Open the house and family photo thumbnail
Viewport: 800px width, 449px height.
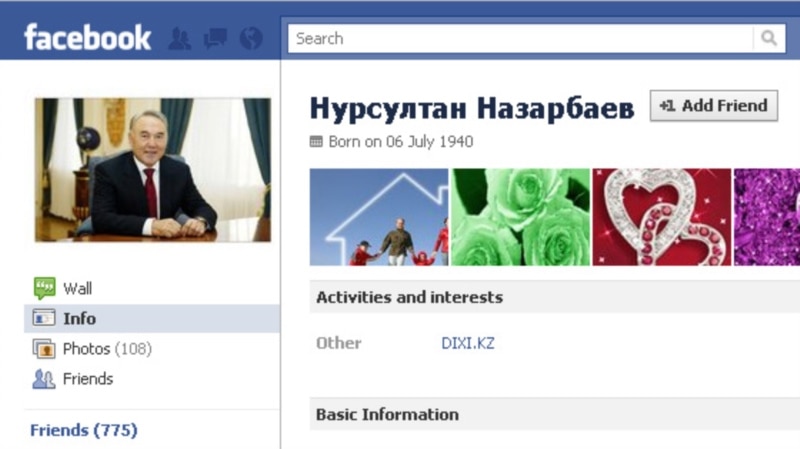point(379,217)
